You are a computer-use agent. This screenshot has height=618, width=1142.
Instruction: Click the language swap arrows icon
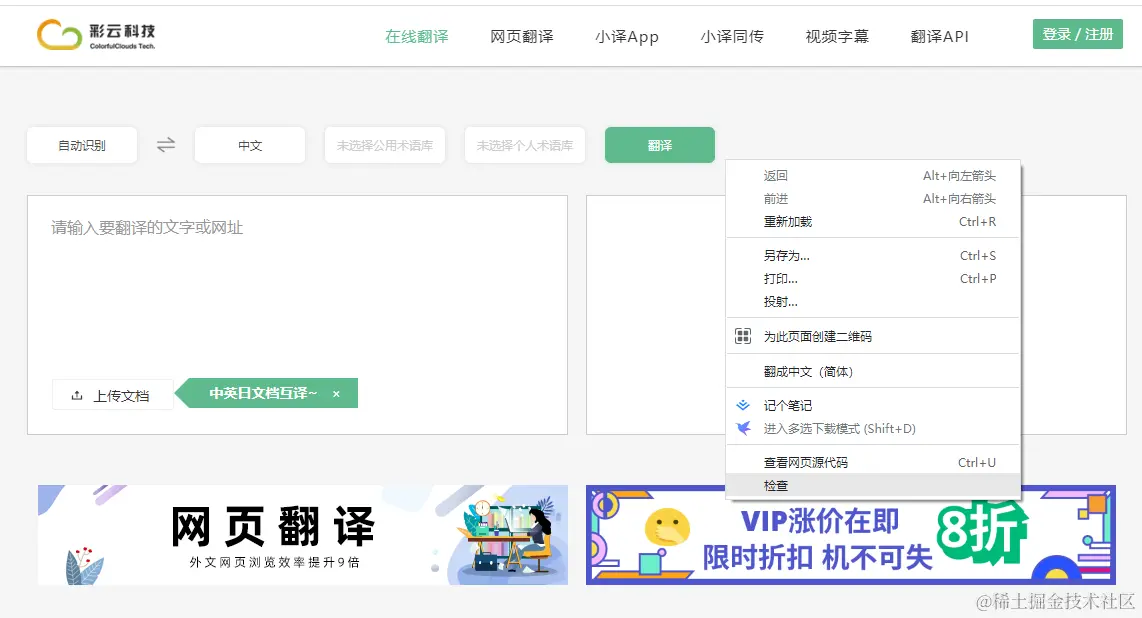pos(165,145)
